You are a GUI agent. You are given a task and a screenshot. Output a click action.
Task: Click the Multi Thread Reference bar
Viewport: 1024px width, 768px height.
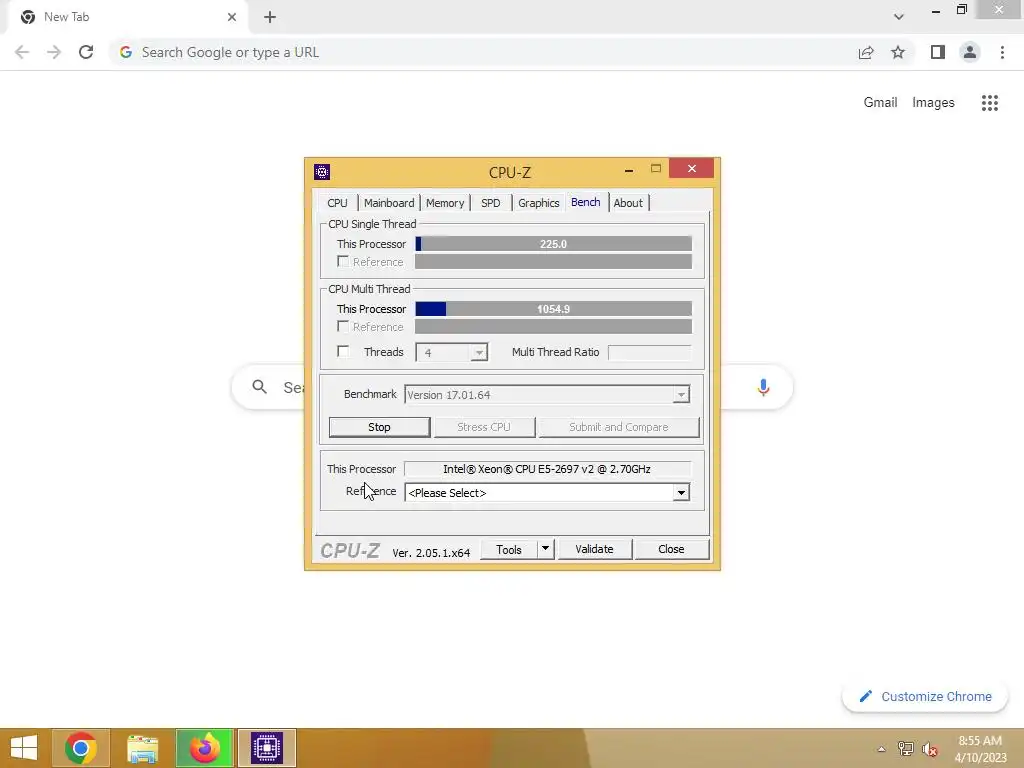(x=553, y=327)
